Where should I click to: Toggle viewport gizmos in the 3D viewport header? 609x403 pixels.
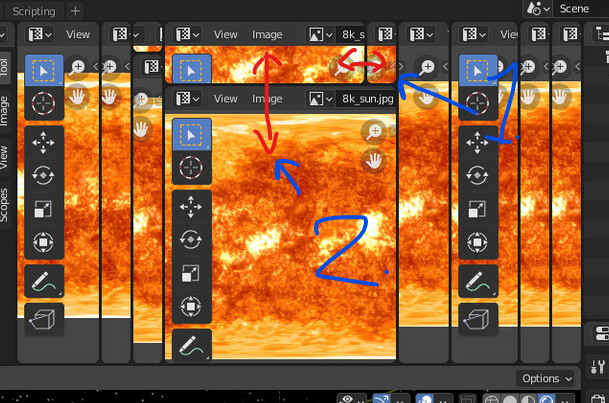click(381, 399)
